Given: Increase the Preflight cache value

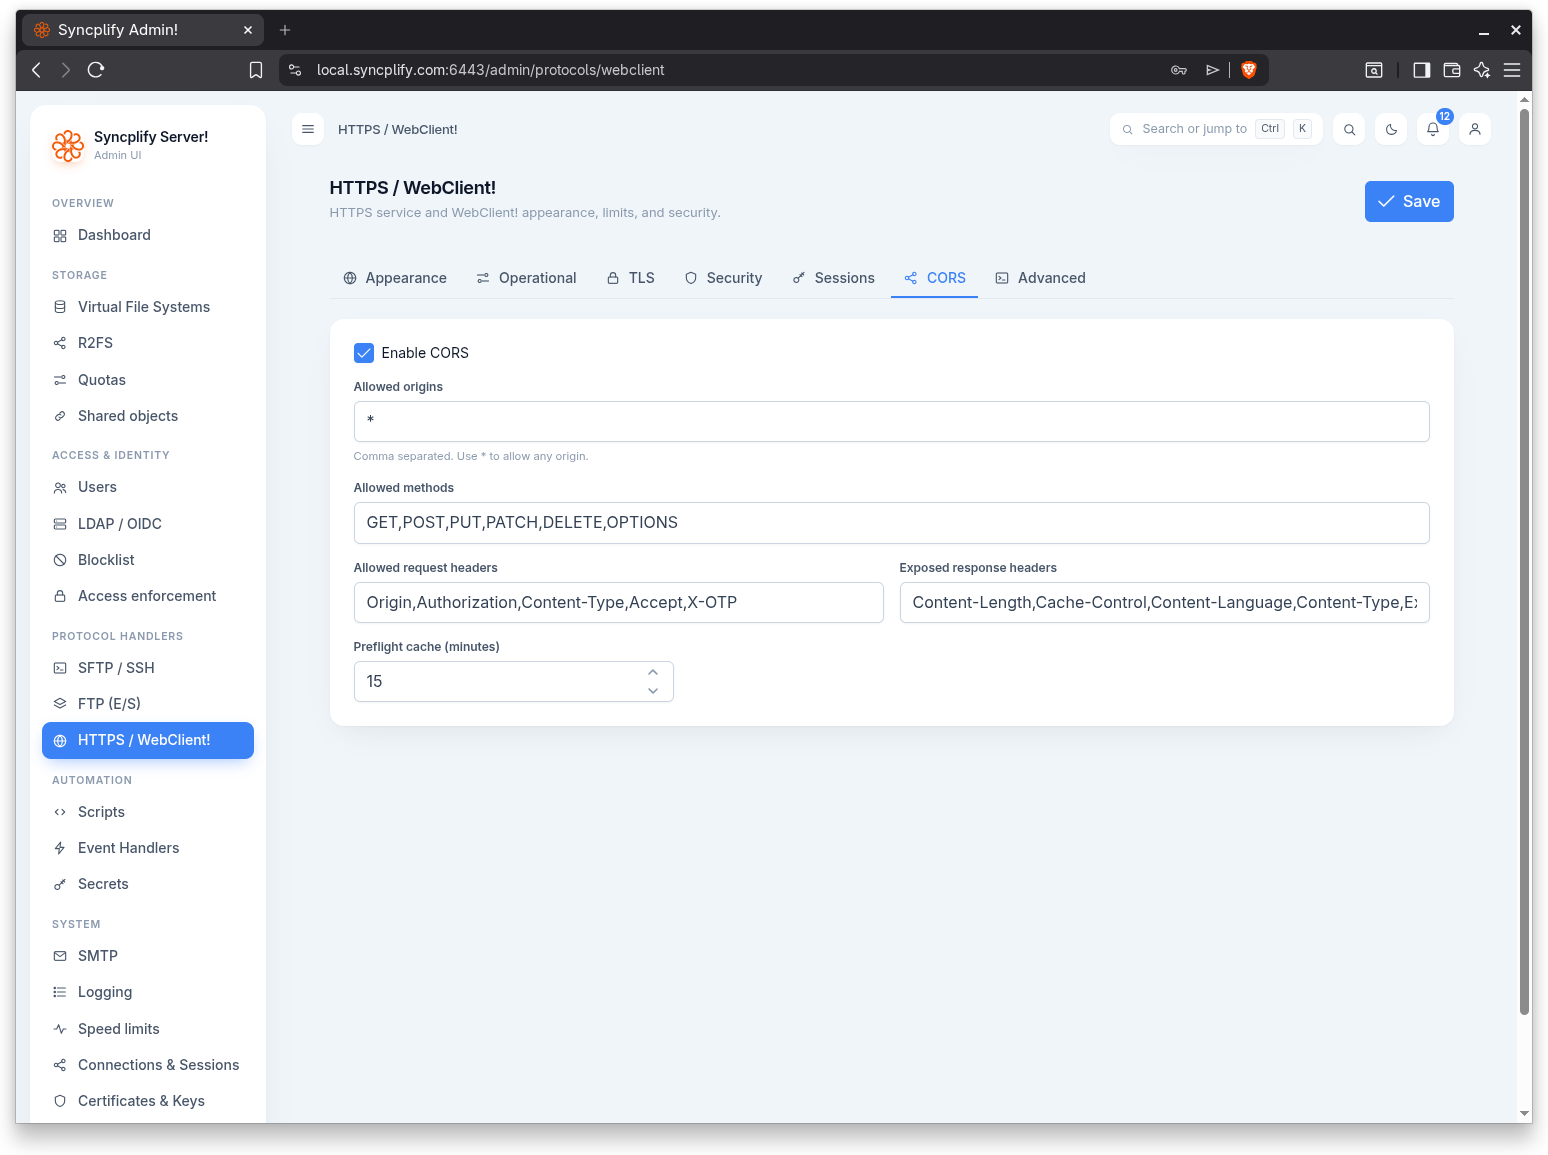Looking at the screenshot, I should click(653, 672).
